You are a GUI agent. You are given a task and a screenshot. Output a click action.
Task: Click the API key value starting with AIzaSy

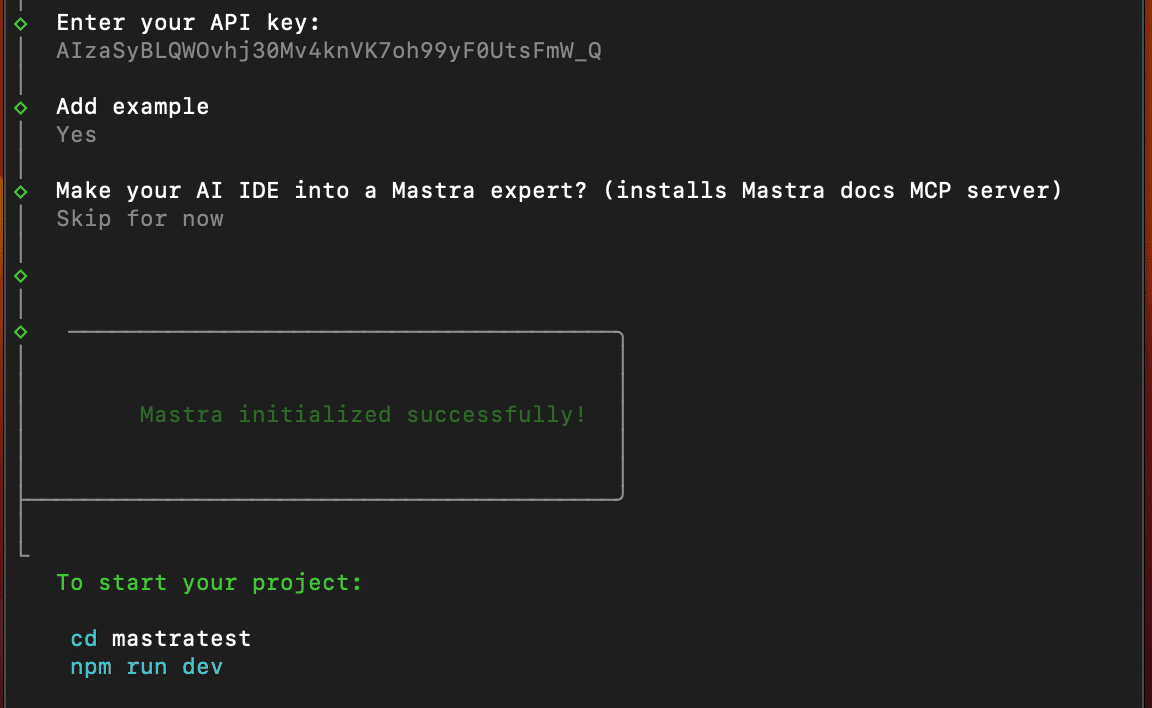click(329, 51)
